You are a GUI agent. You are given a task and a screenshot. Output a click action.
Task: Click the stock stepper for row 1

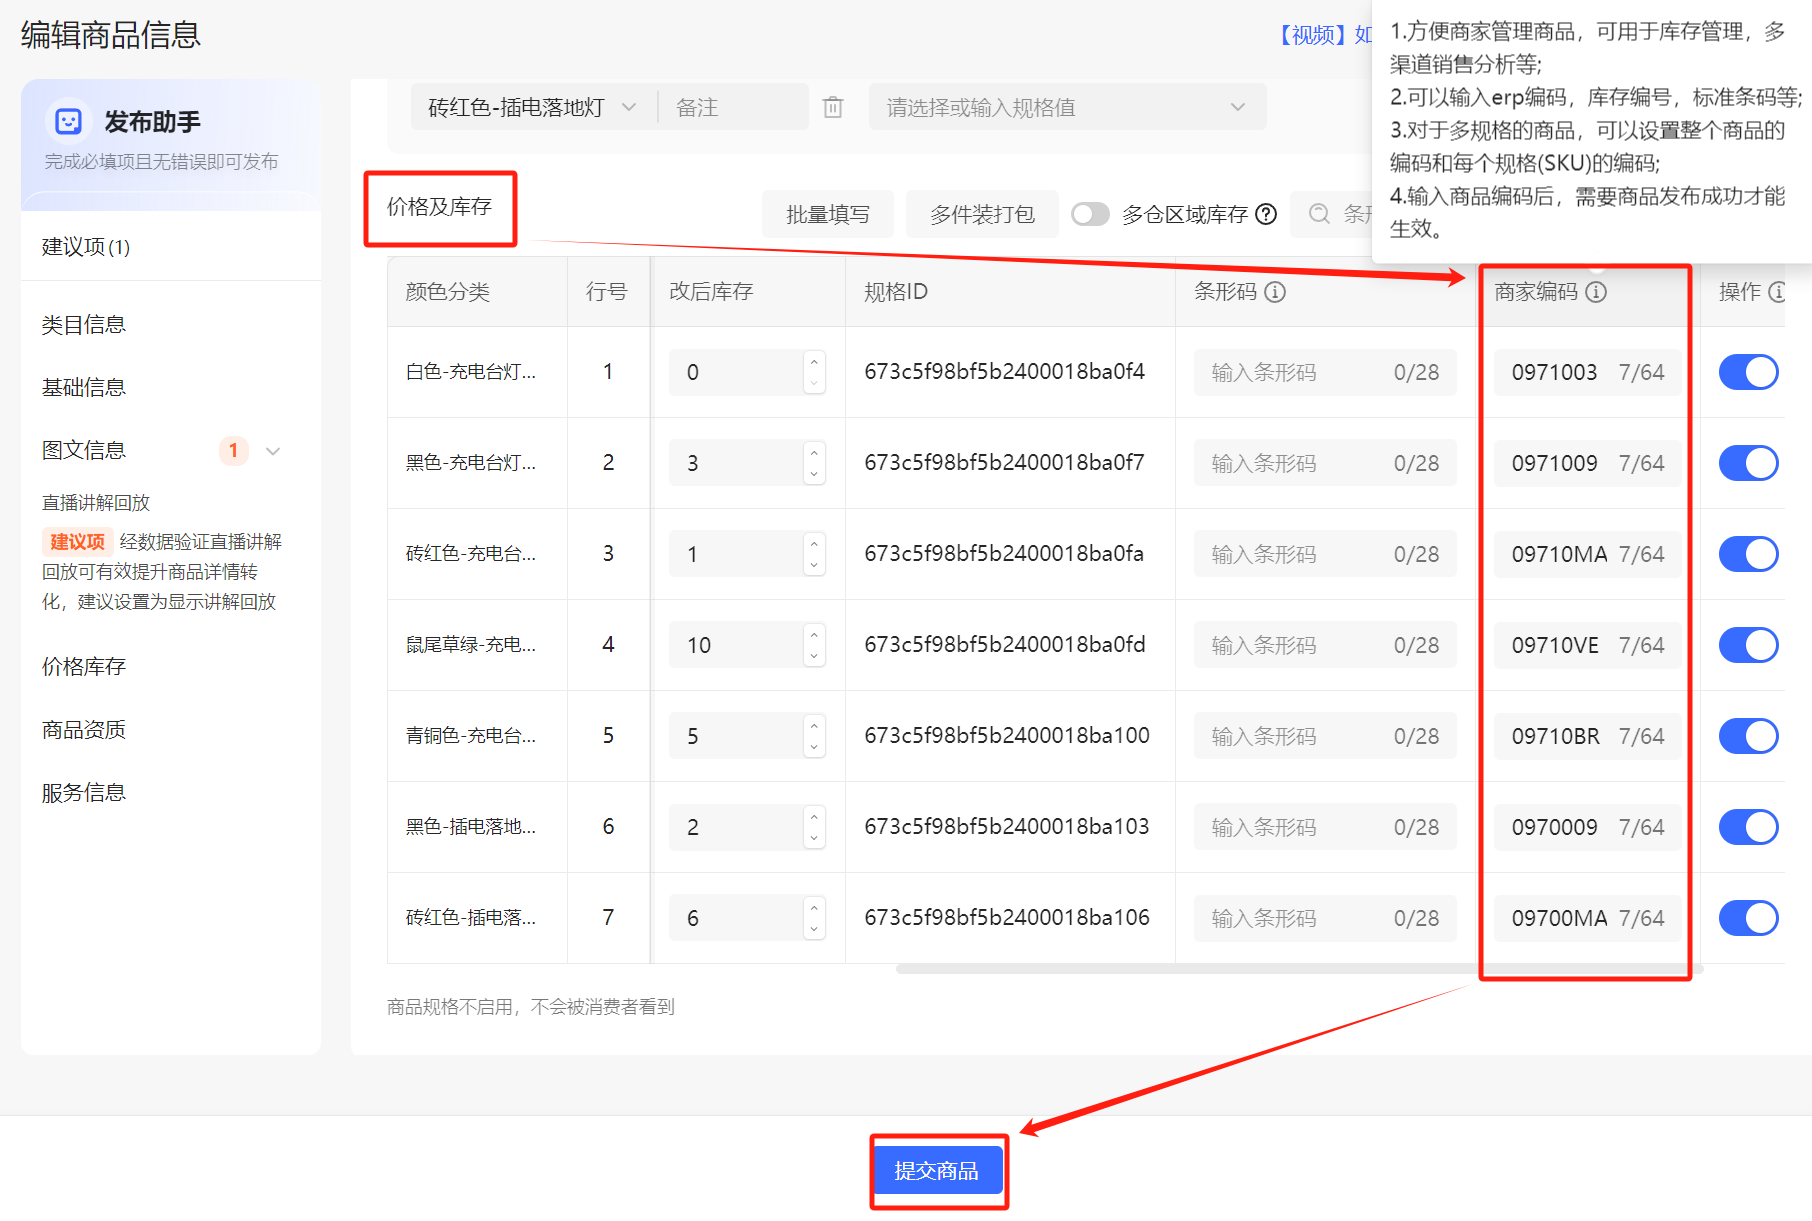click(814, 372)
